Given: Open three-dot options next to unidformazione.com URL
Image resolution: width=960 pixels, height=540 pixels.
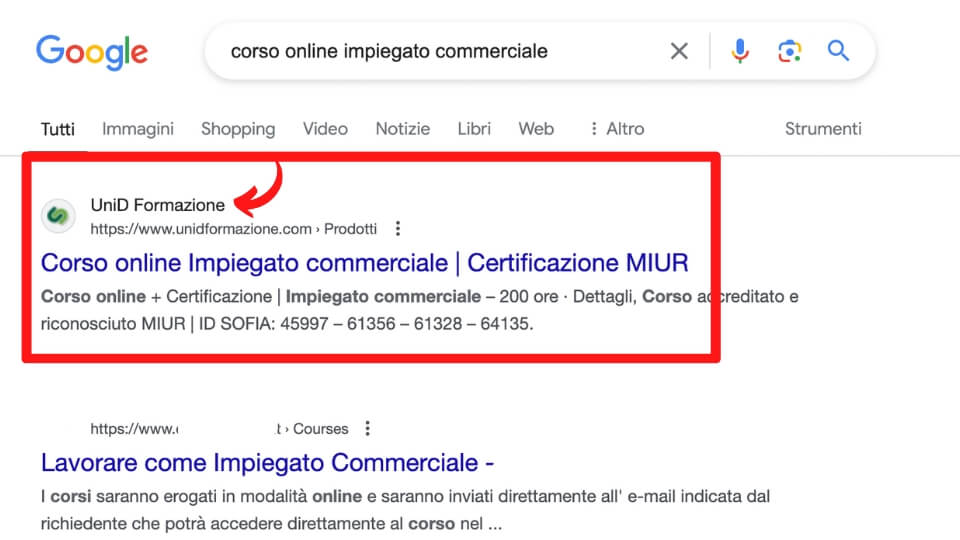Looking at the screenshot, I should coord(398,229).
